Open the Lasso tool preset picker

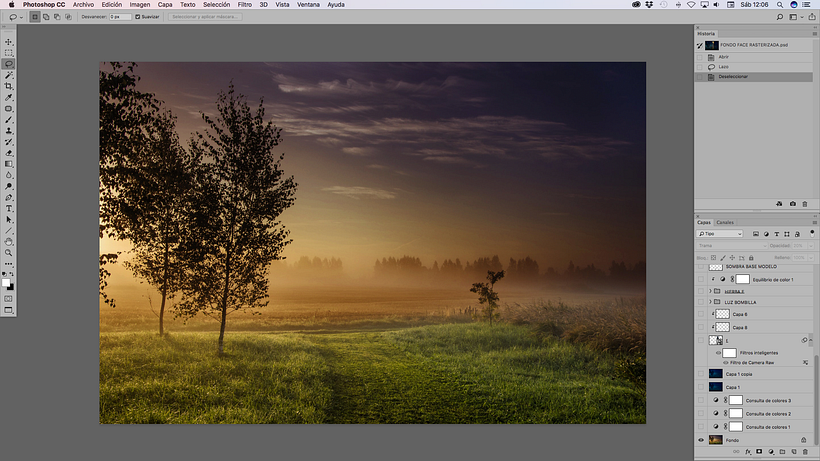(17, 17)
